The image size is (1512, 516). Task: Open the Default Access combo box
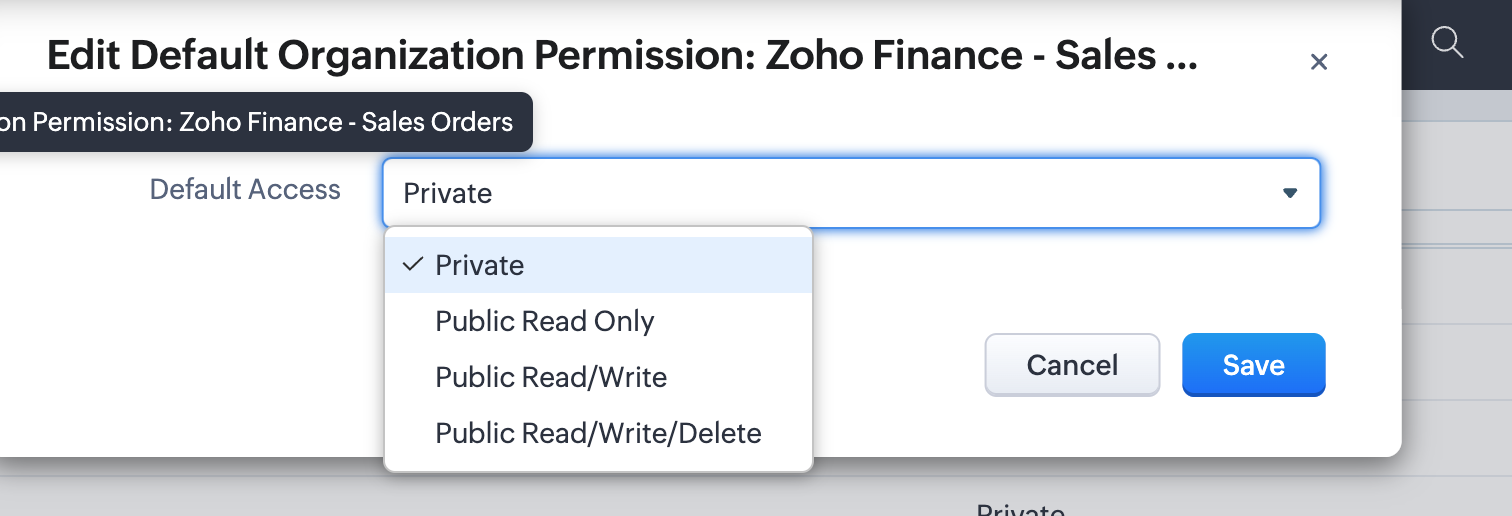850,193
